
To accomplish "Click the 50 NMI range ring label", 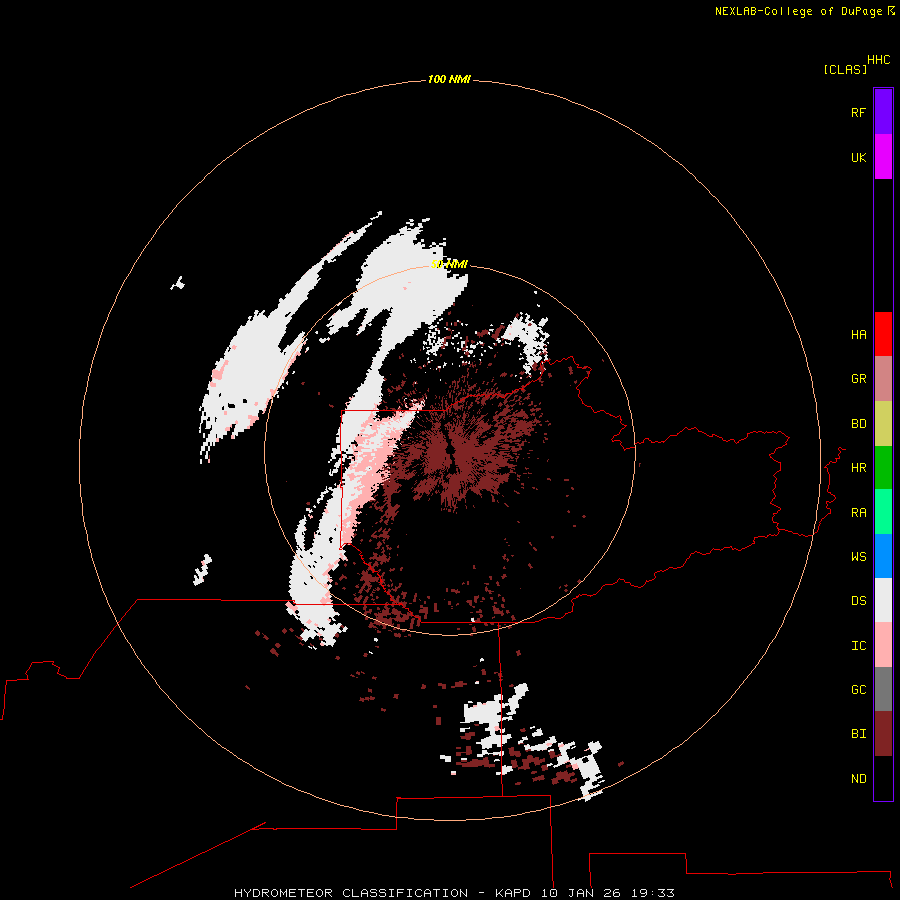I will point(449,264).
